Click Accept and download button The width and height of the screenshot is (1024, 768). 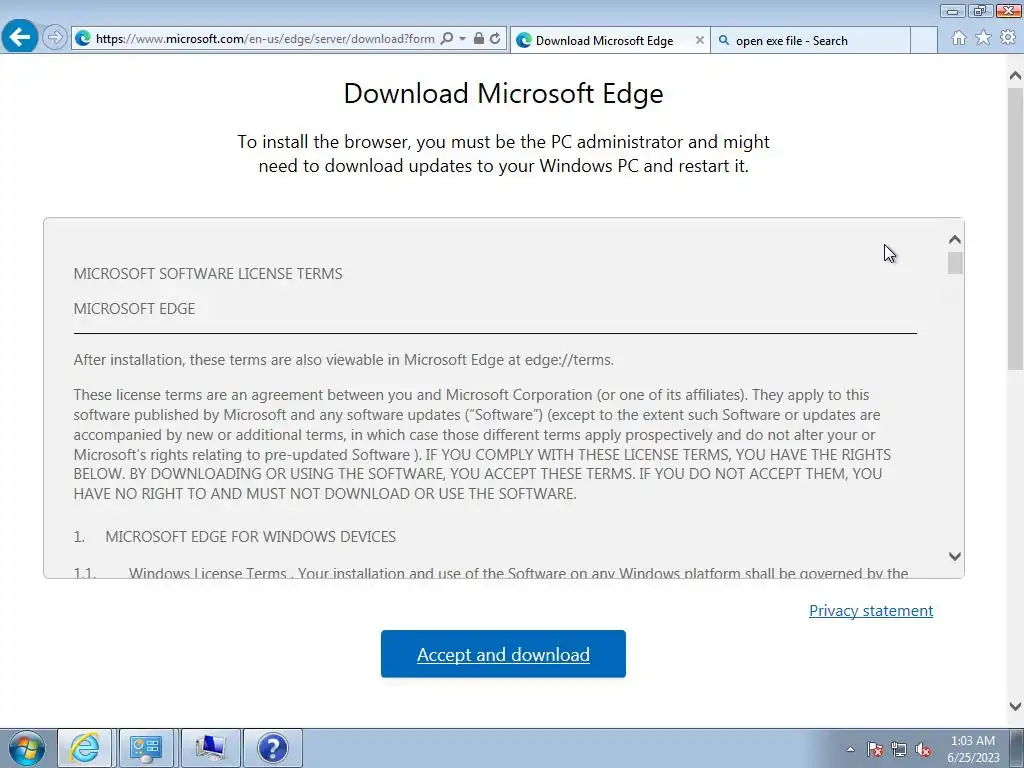tap(503, 654)
